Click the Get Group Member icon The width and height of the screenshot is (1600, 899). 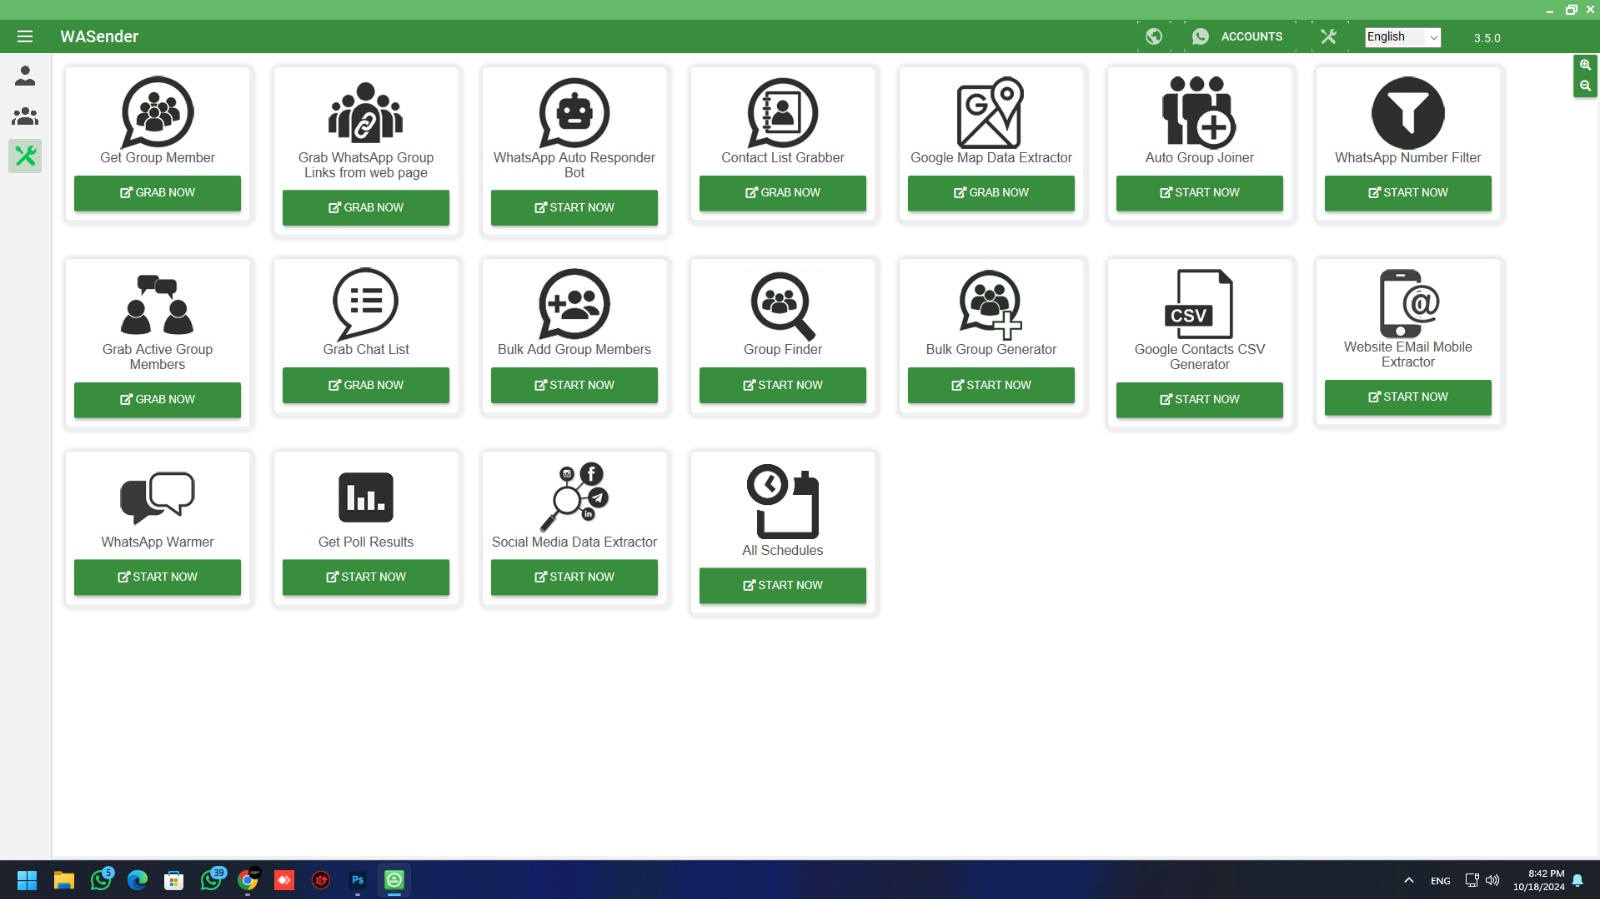click(x=158, y=112)
